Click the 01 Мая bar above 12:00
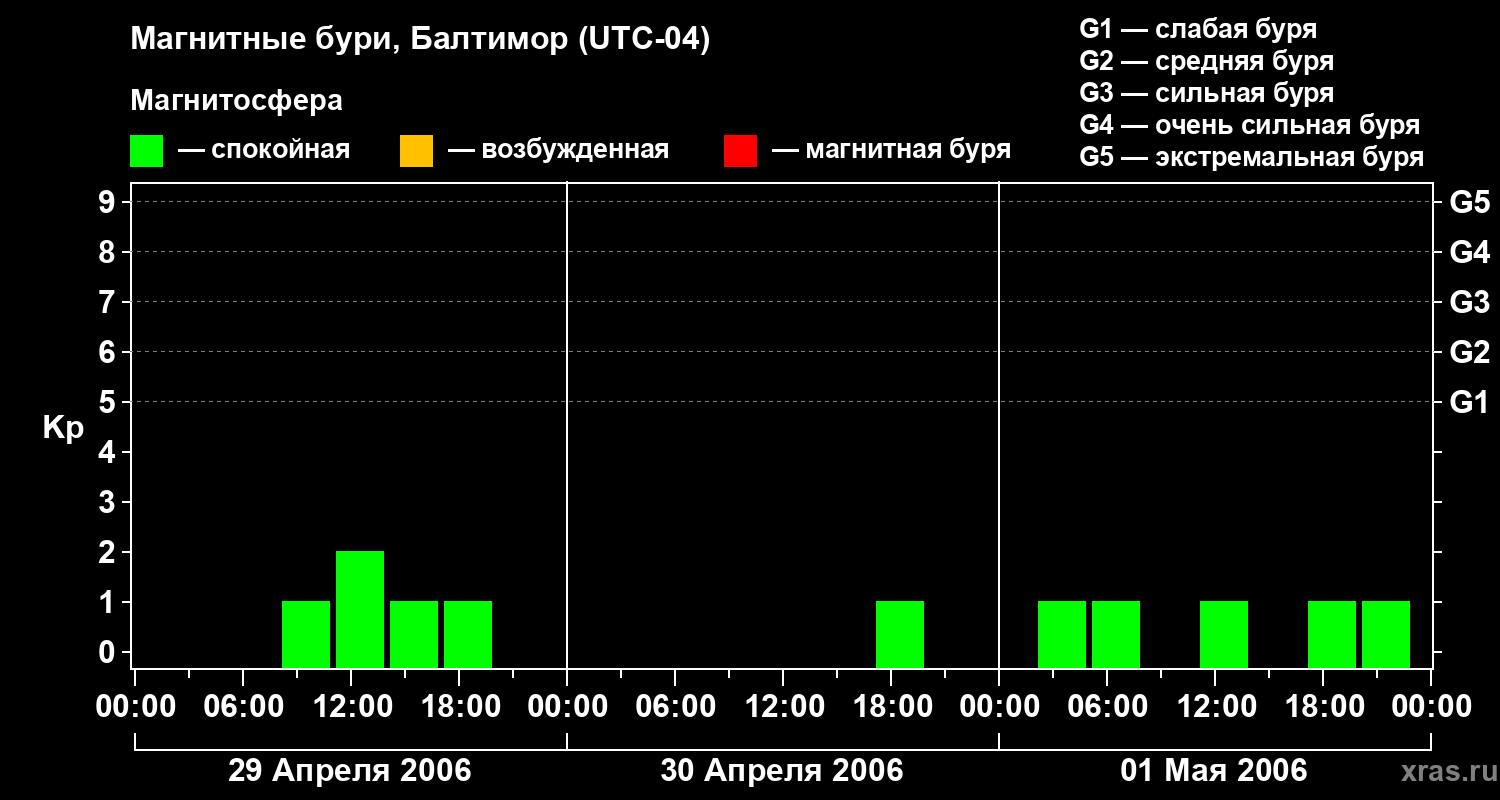Image resolution: width=1500 pixels, height=800 pixels. pos(1224,634)
